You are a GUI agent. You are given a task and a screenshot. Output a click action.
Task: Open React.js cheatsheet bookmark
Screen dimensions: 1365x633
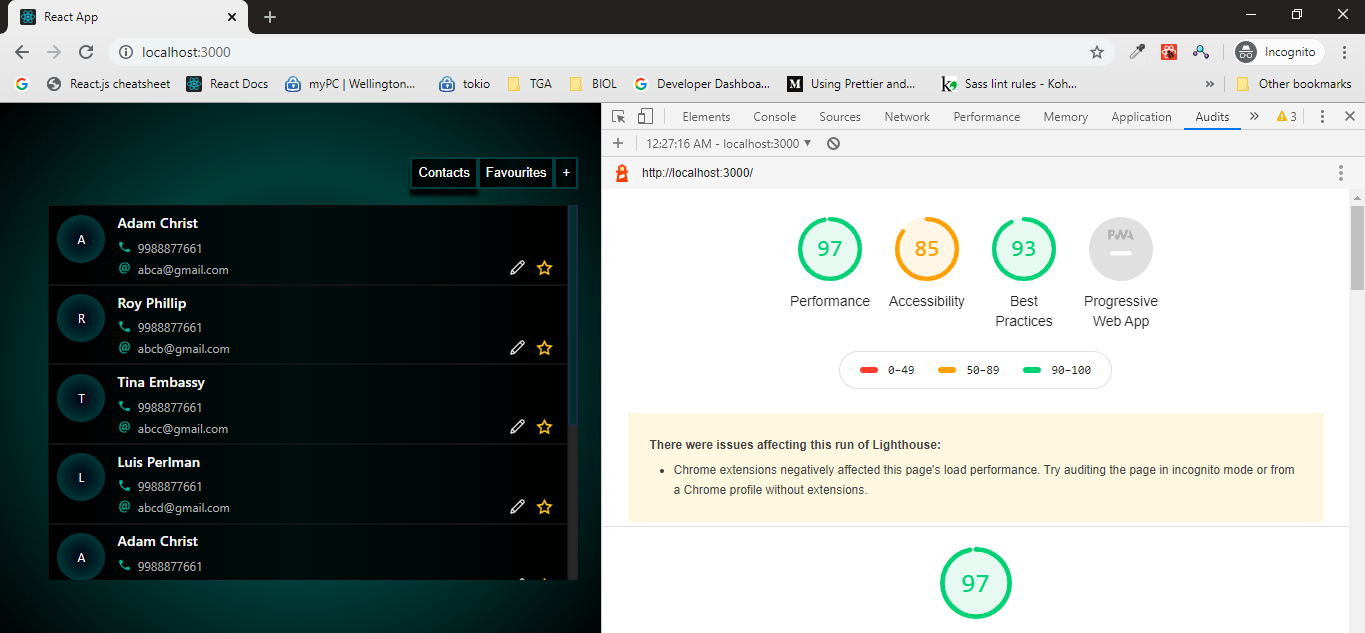(109, 84)
